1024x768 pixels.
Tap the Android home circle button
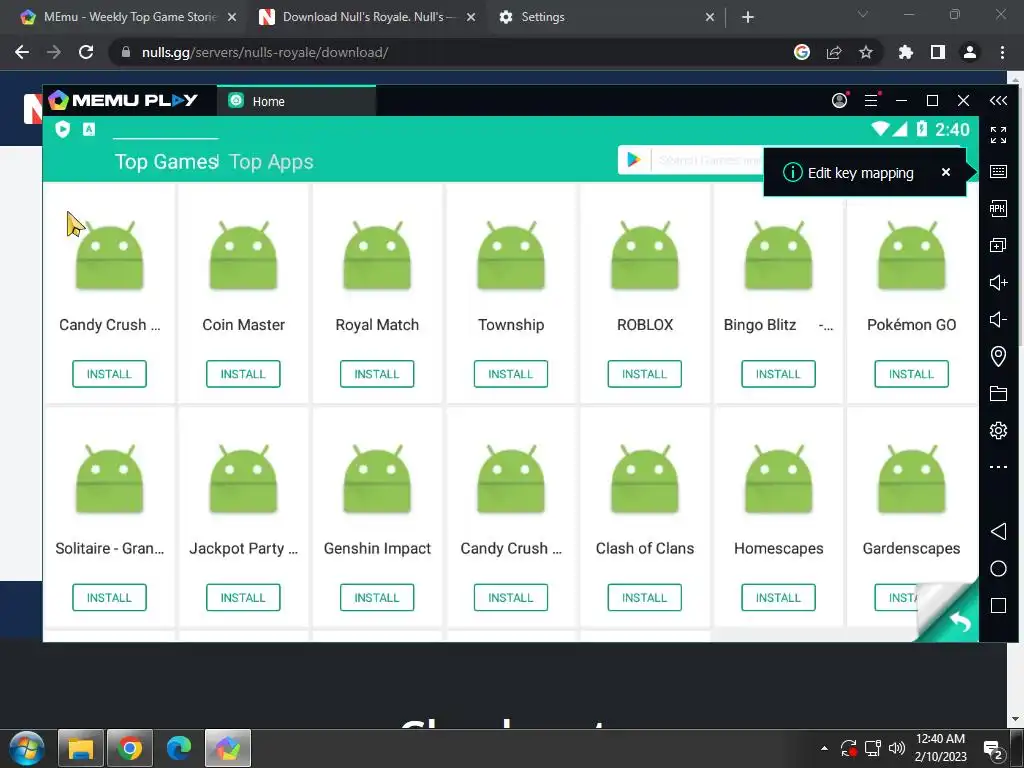998,569
